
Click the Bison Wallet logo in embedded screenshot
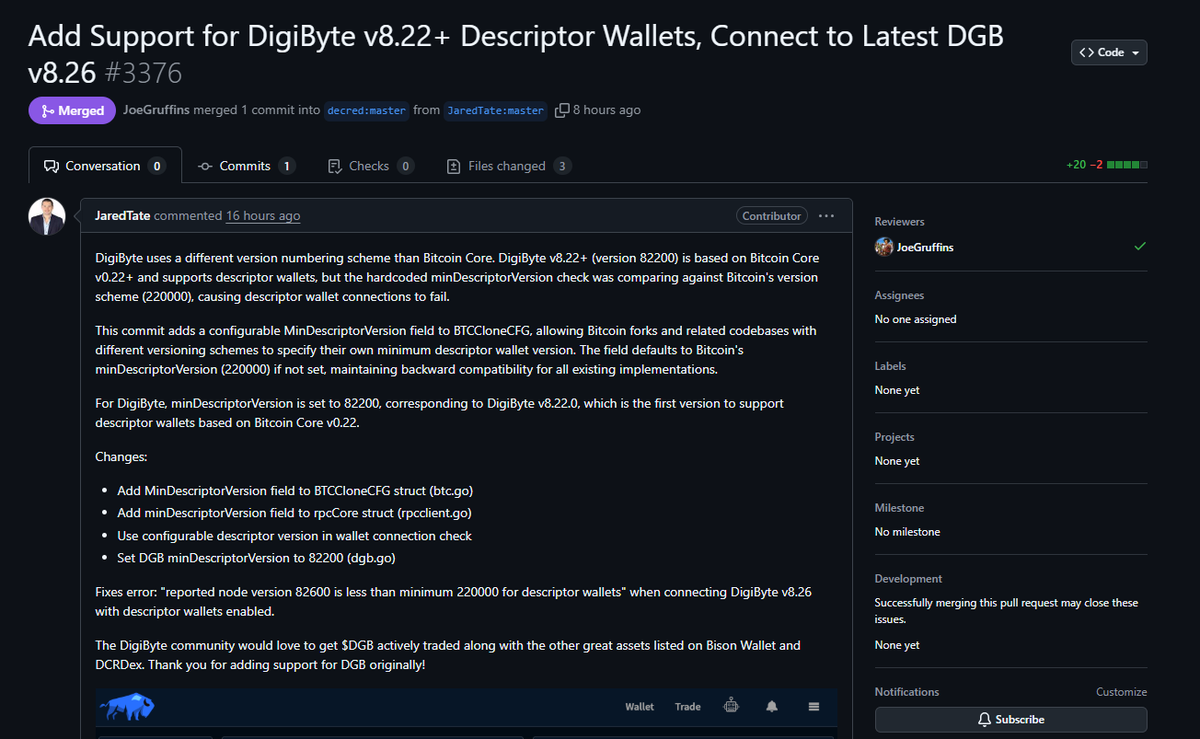tap(126, 708)
